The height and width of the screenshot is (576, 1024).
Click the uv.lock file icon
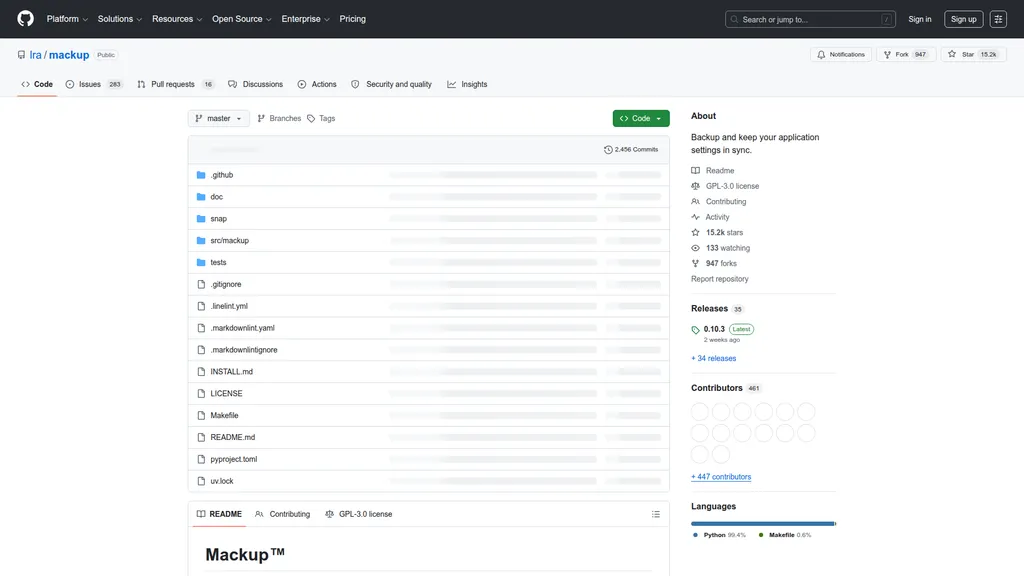[x=201, y=481]
